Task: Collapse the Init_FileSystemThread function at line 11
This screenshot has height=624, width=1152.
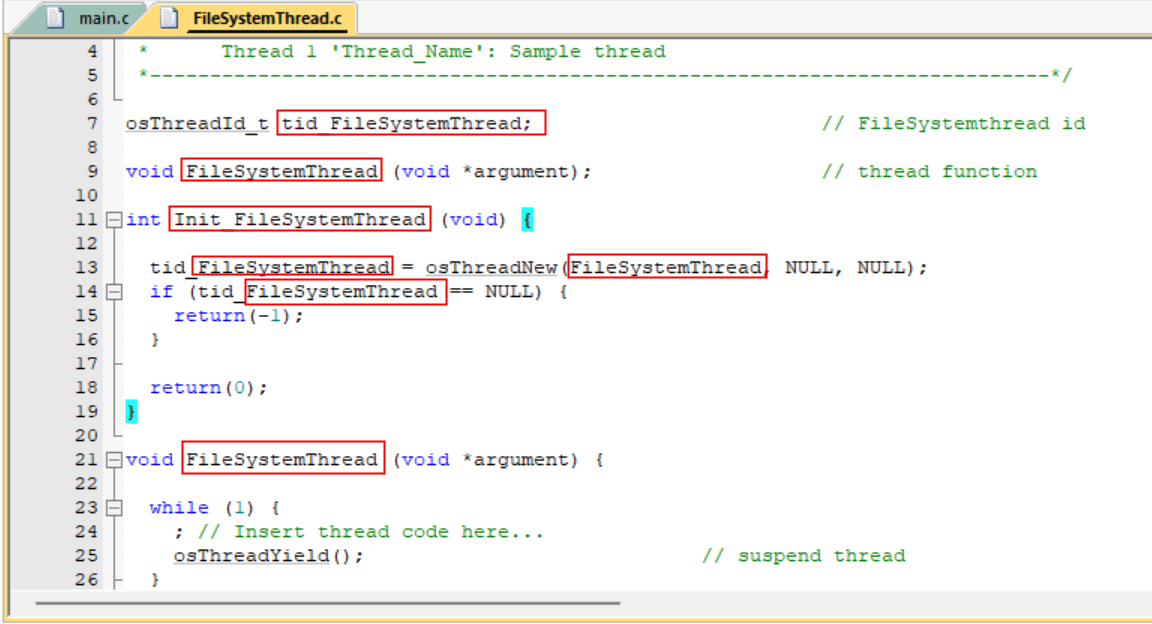Action: pos(114,220)
